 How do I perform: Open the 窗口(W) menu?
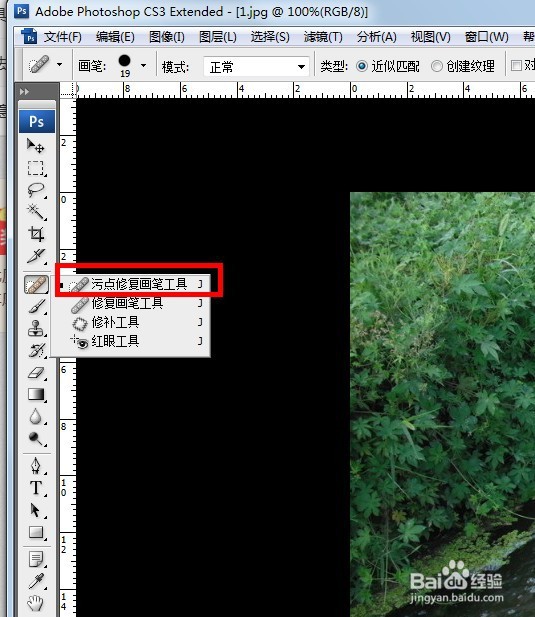point(487,37)
